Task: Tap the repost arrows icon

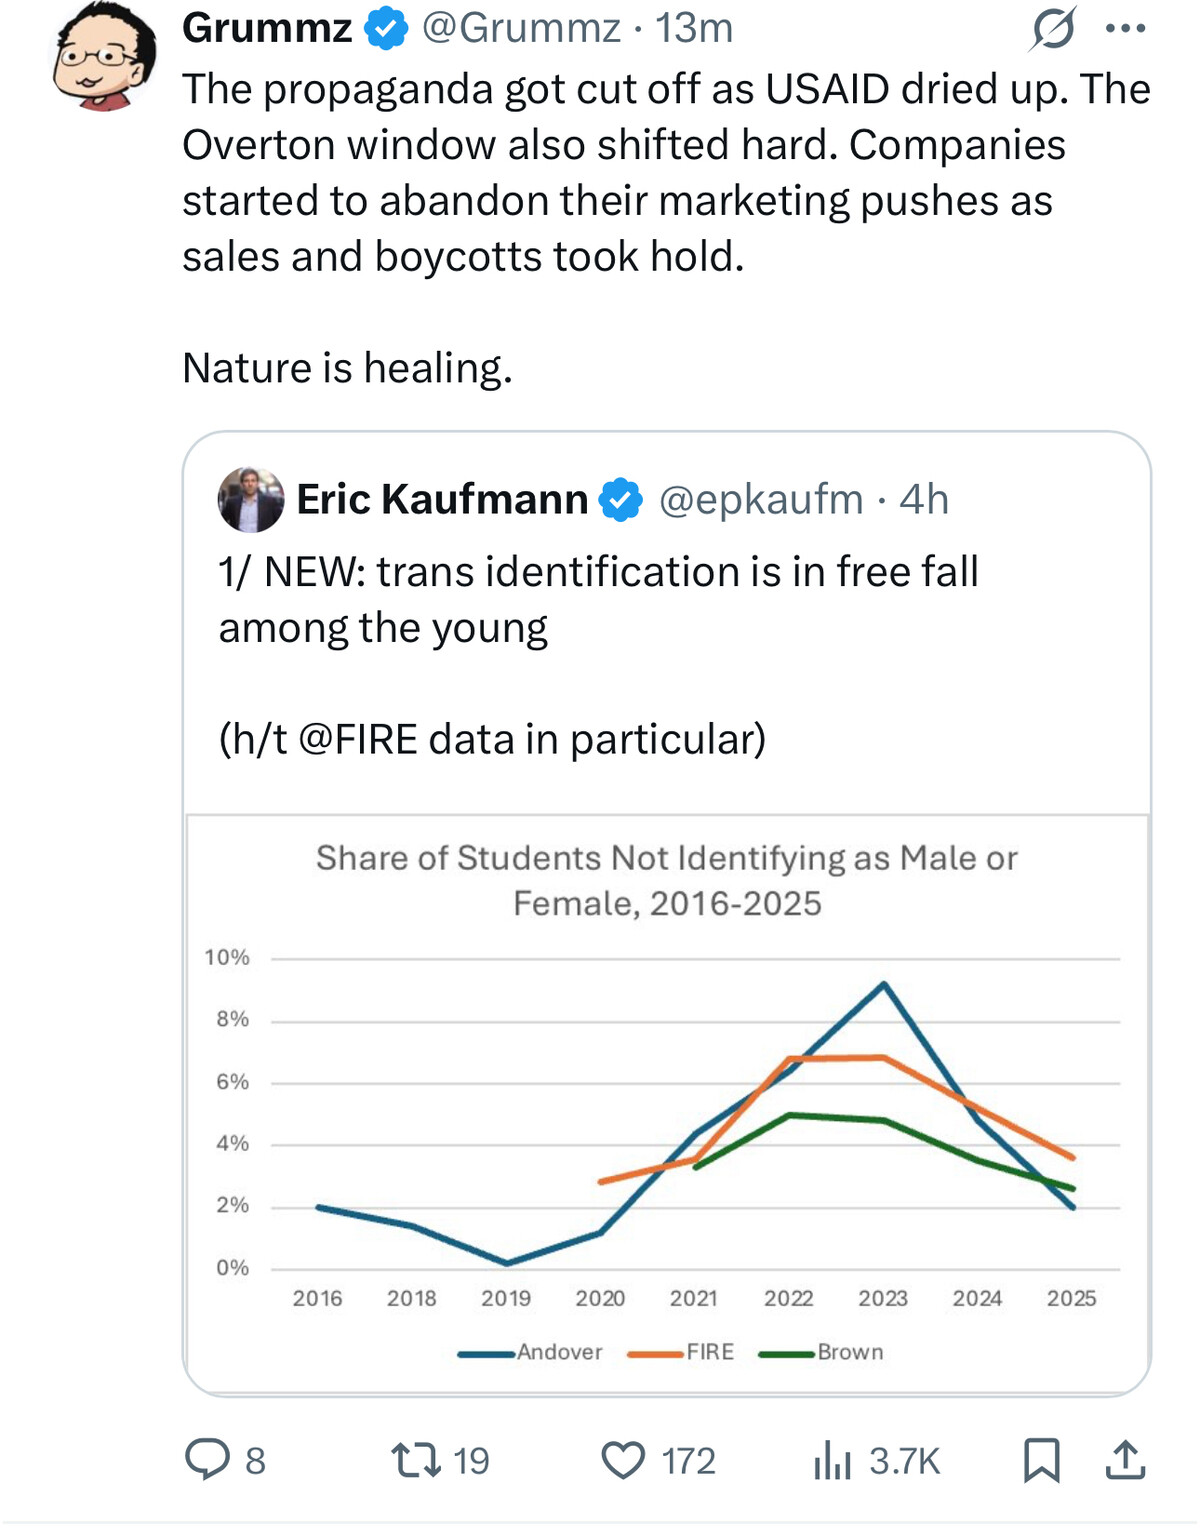Action: [416, 1459]
